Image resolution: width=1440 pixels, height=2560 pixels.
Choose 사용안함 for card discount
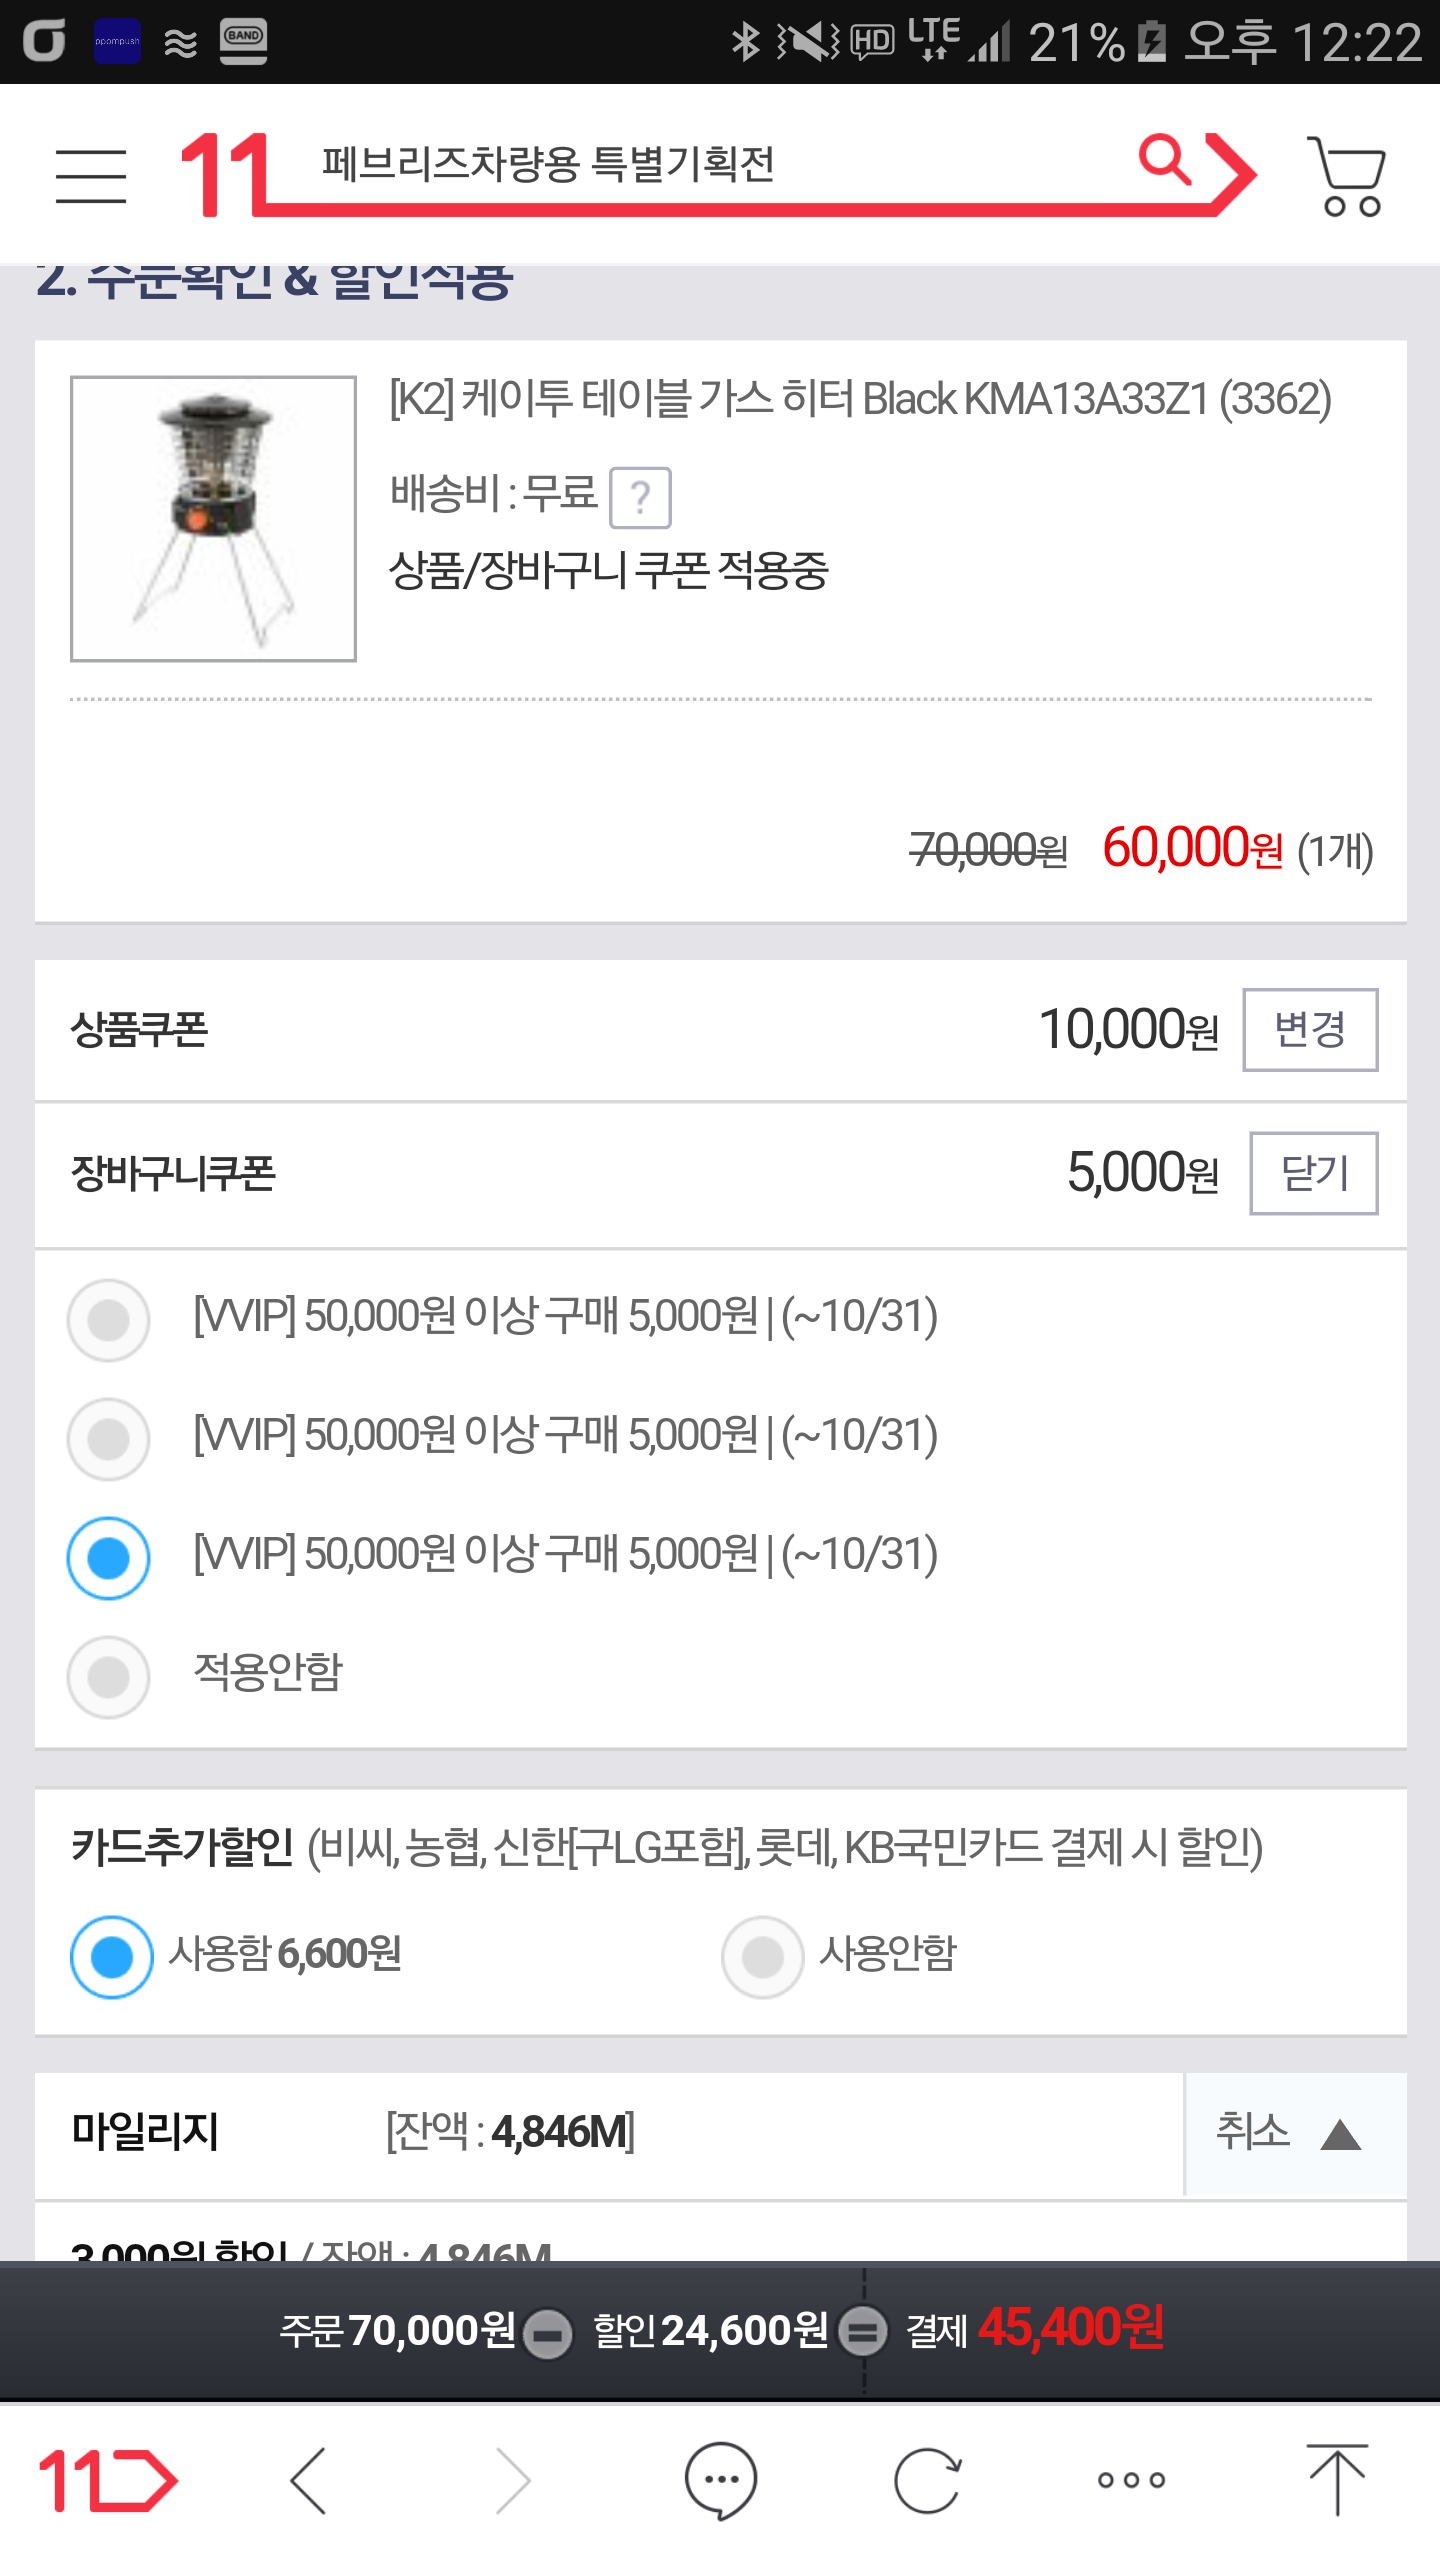click(763, 1956)
